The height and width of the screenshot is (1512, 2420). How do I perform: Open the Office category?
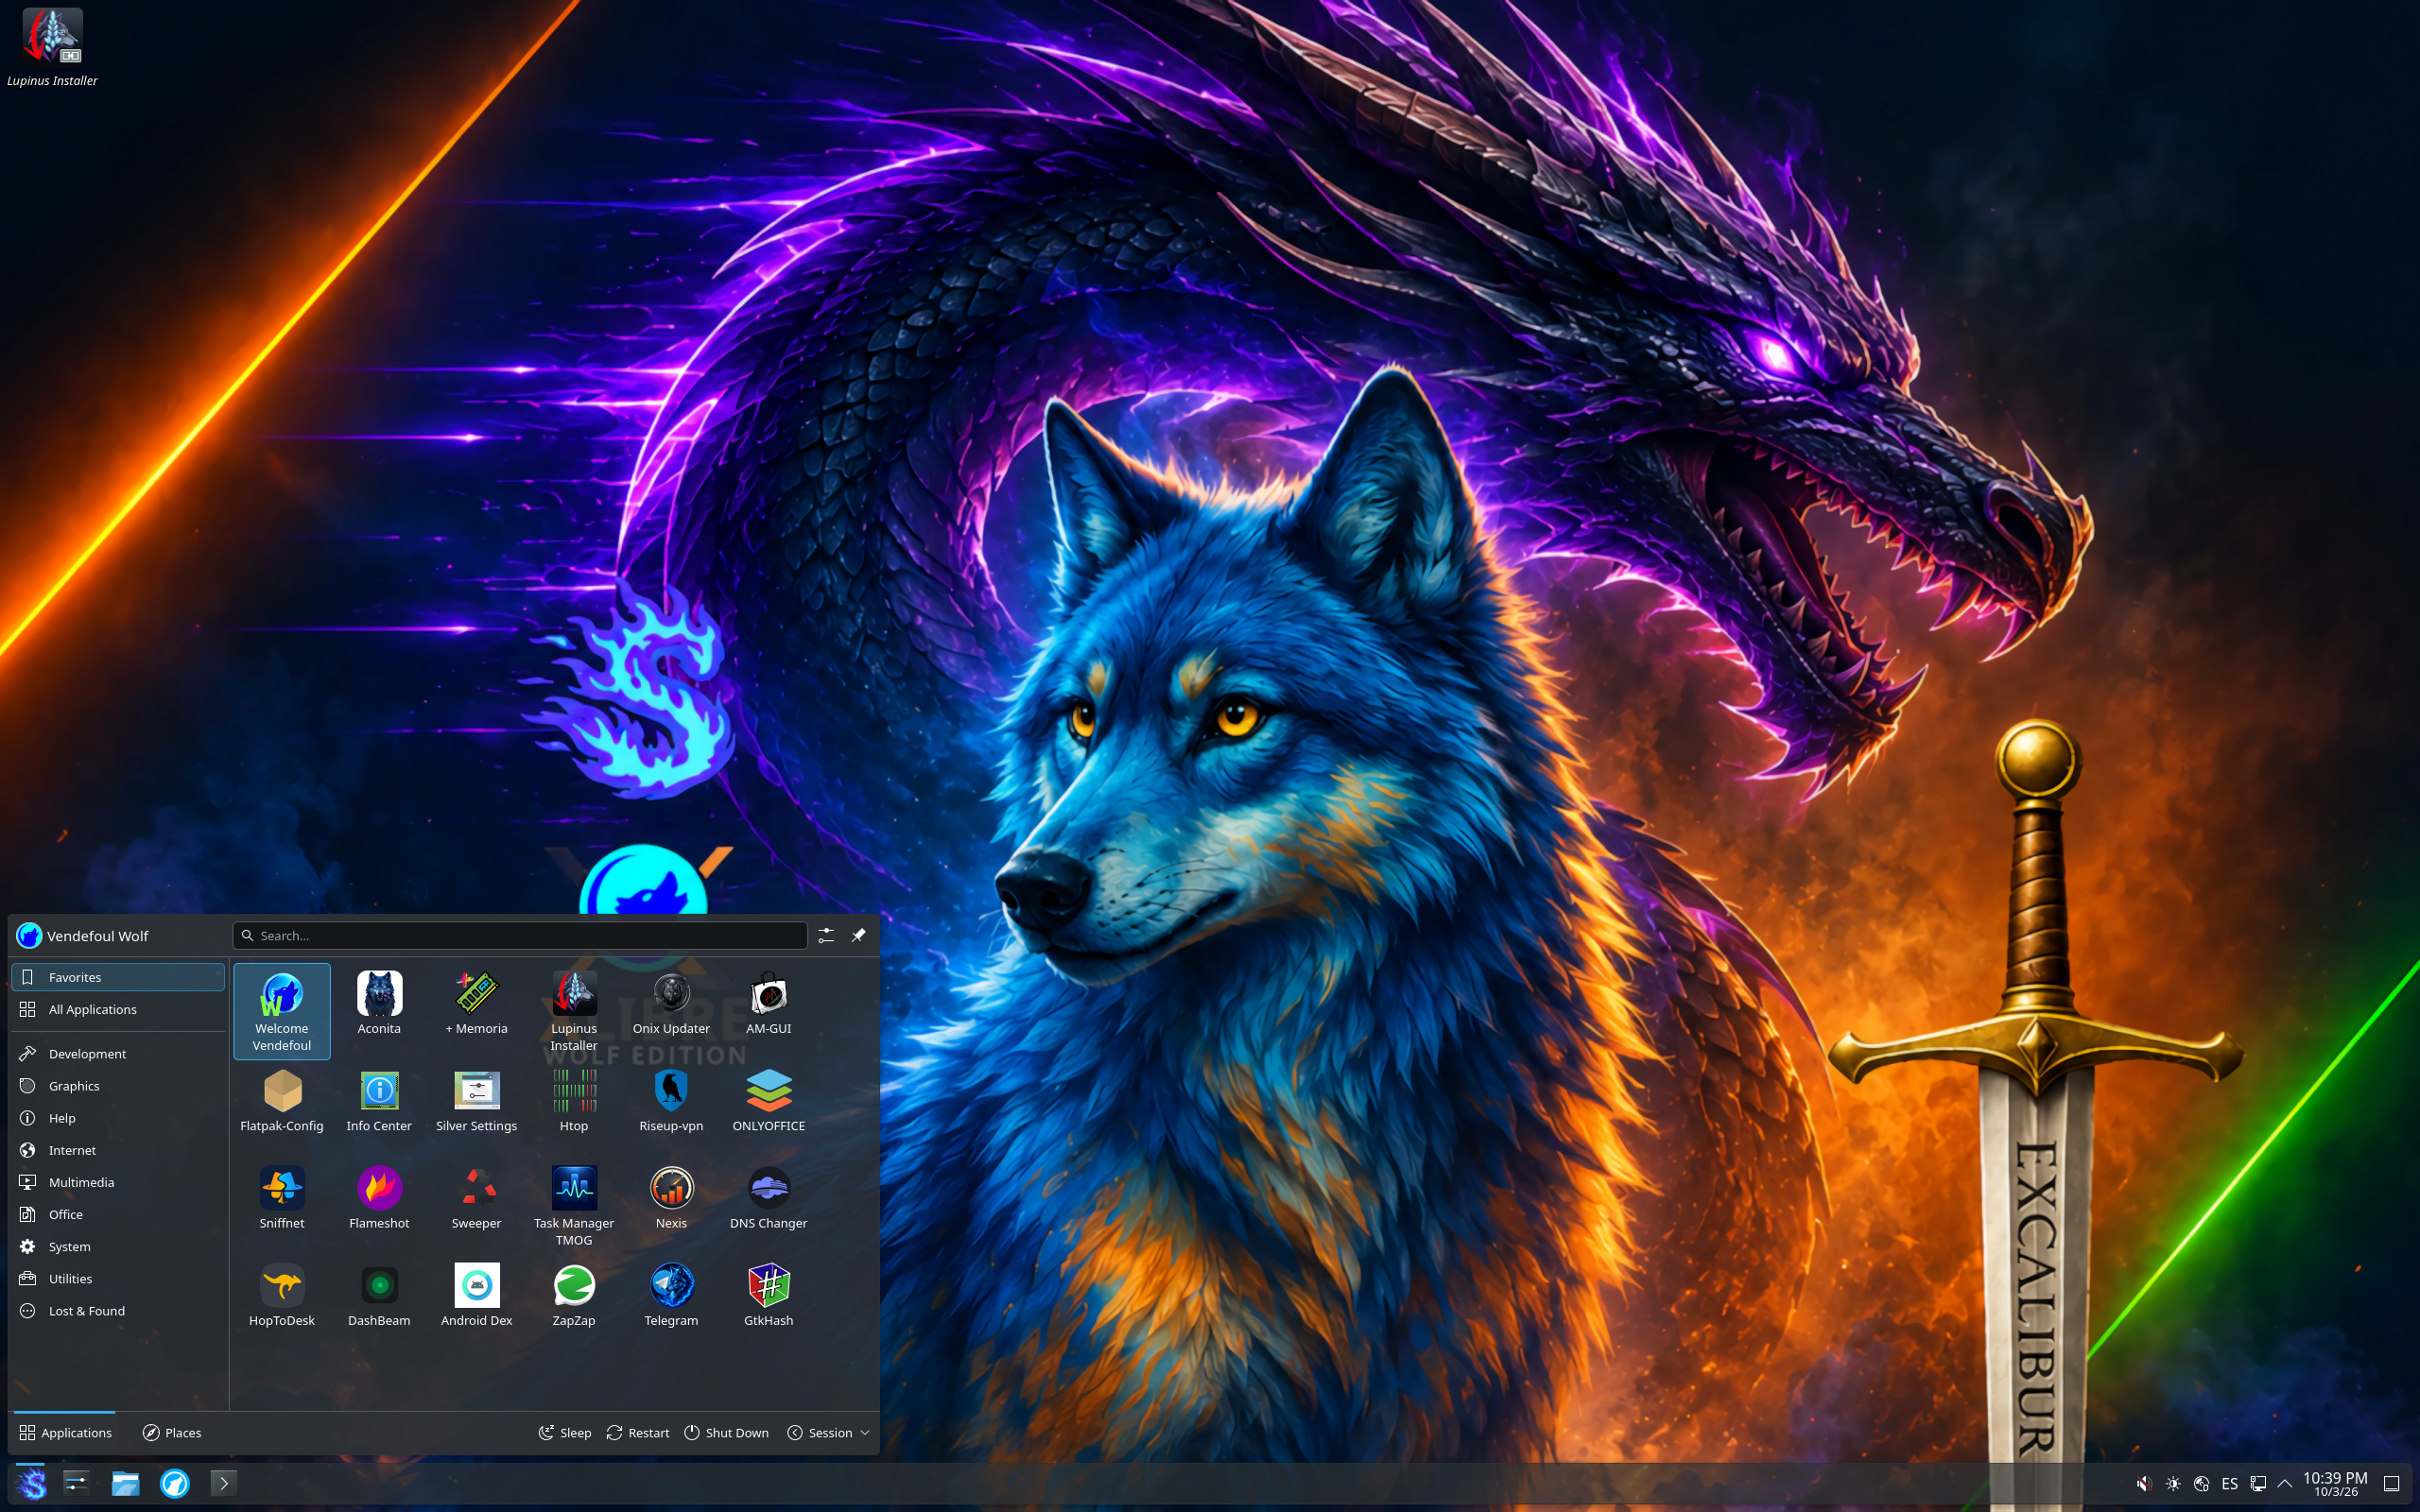118,1214
